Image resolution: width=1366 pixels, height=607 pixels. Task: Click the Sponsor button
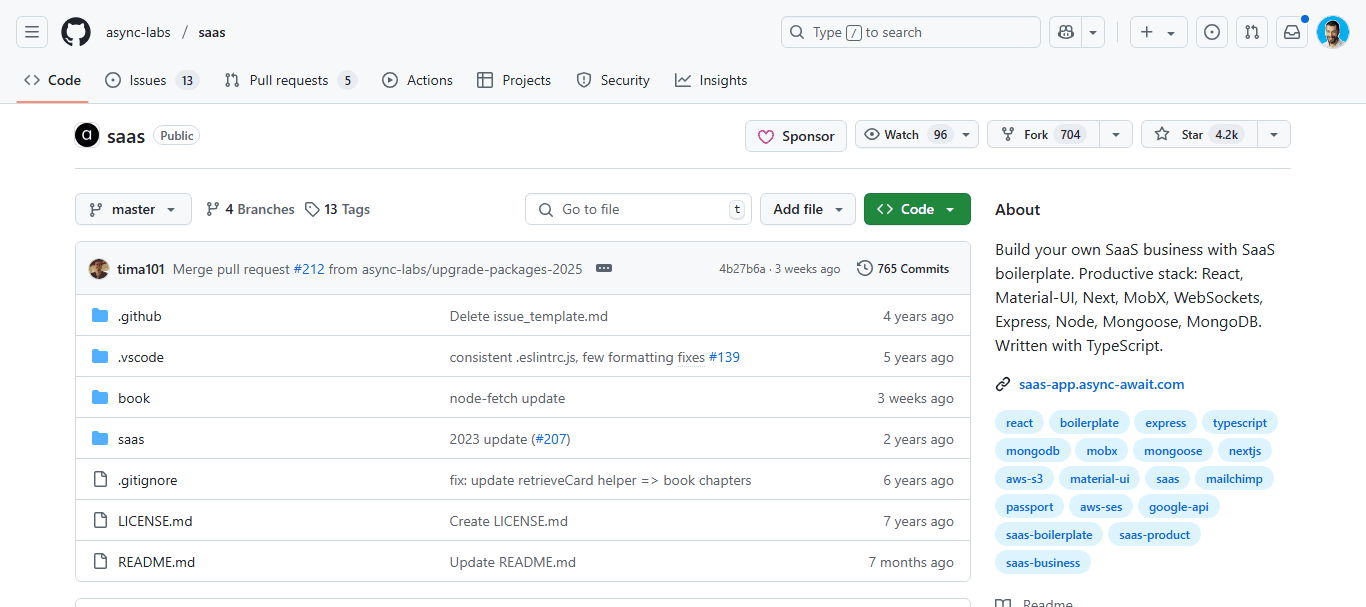tap(796, 136)
